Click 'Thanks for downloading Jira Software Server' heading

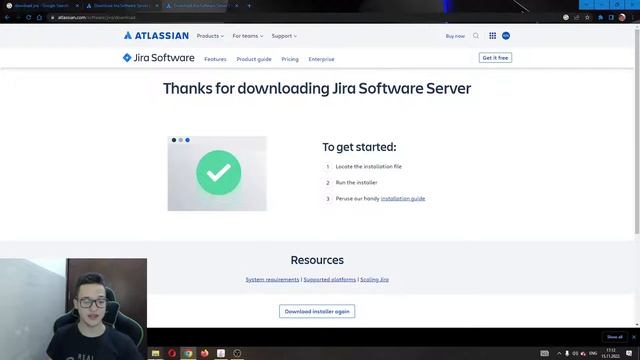click(317, 89)
